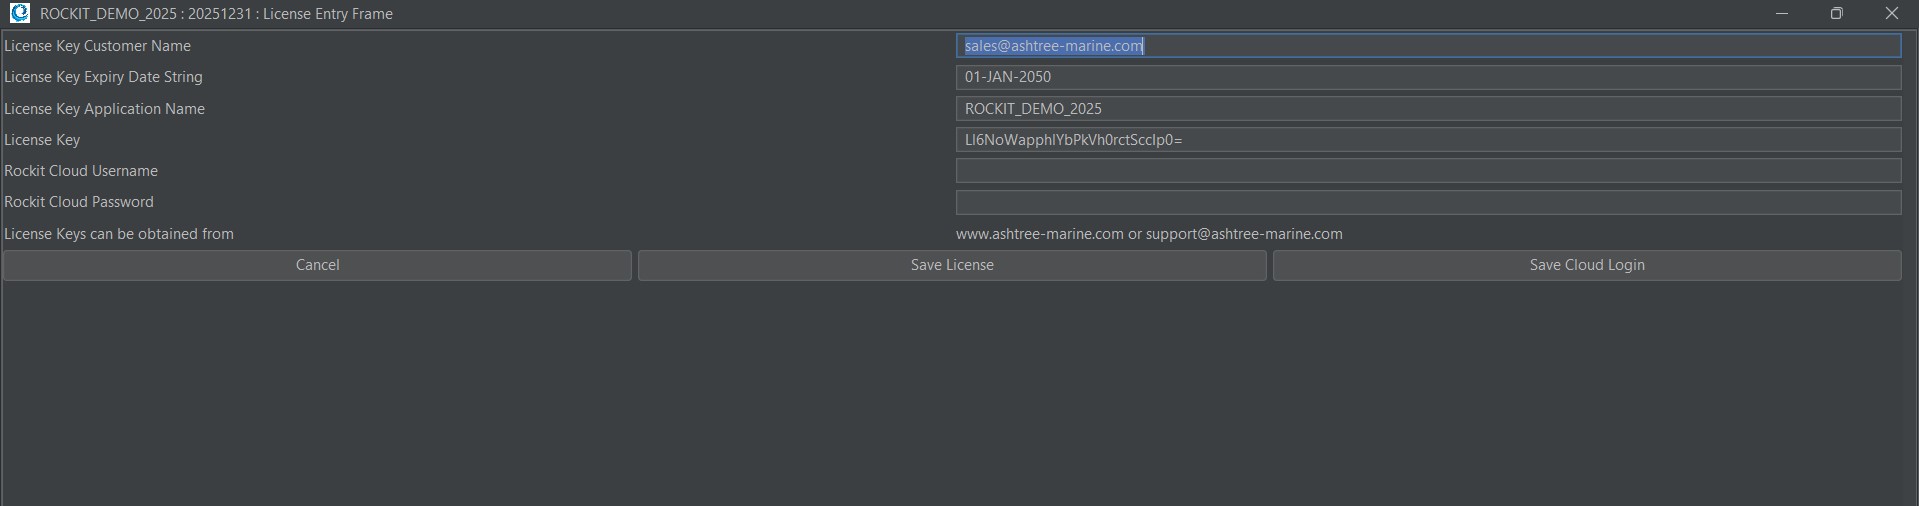Click the 'Rockit Cloud Password' label

click(79, 202)
